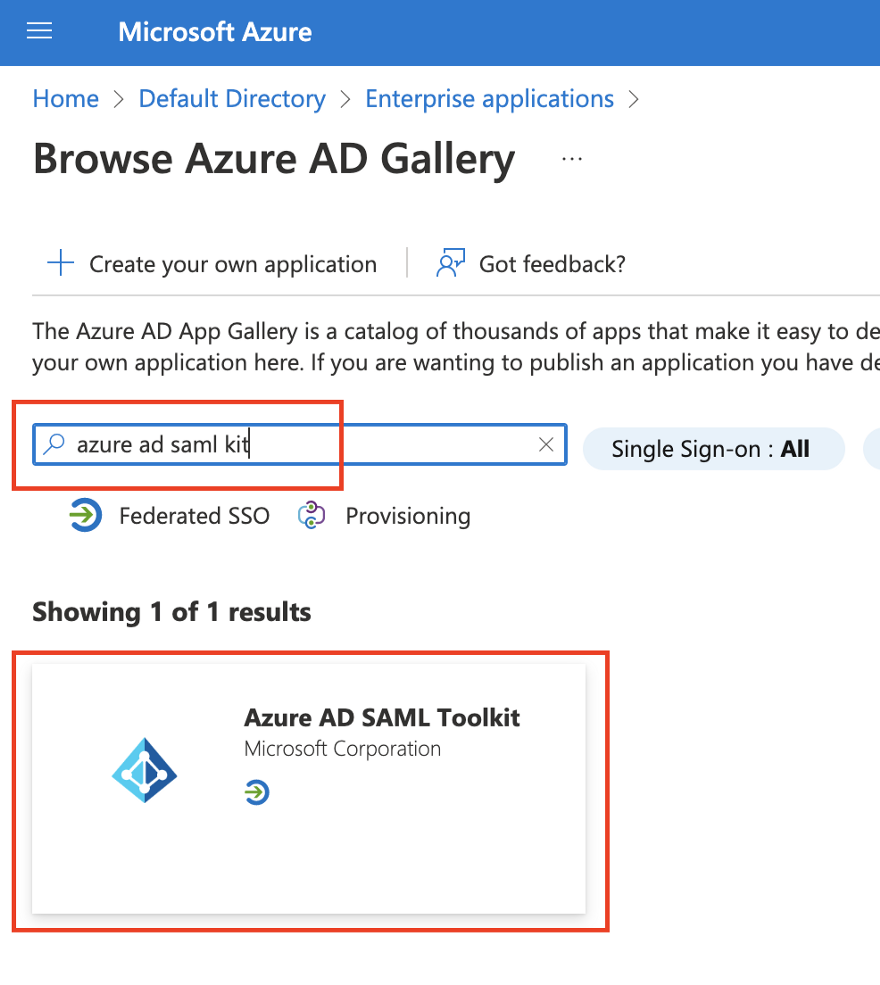The width and height of the screenshot is (880, 985).
Task: Click the magnifier icon in search box
Action: 56,445
